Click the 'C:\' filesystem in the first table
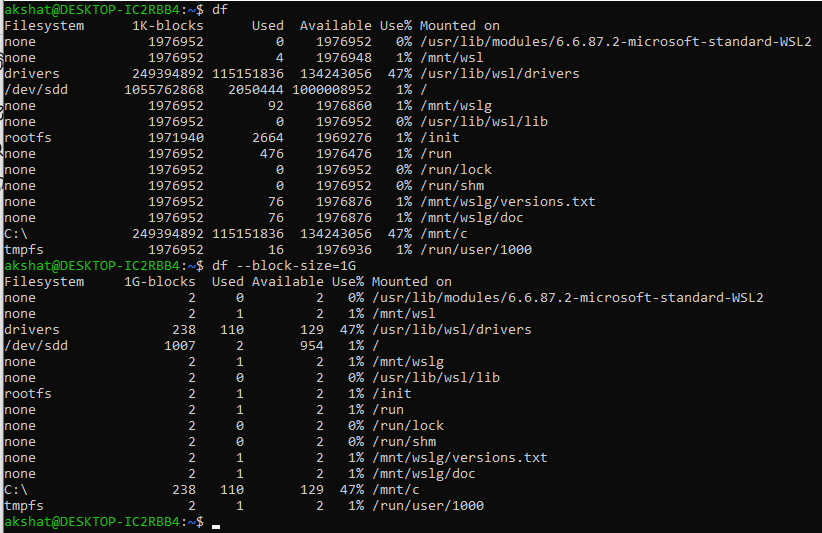The height and width of the screenshot is (533, 822). pyautogui.click(x=16, y=234)
